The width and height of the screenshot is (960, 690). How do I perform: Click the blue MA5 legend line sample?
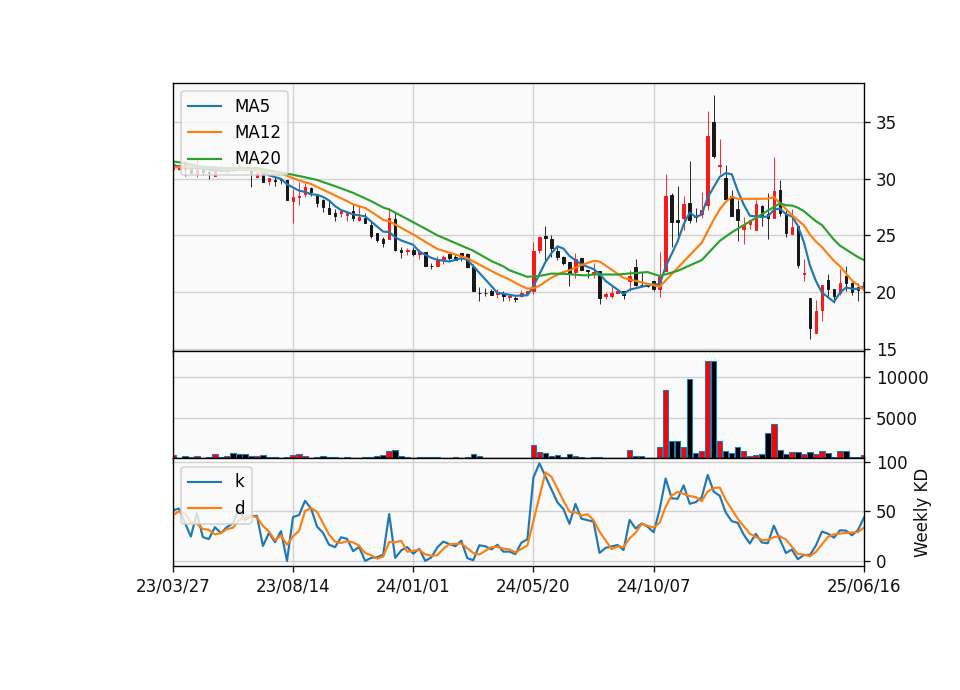pyautogui.click(x=204, y=106)
